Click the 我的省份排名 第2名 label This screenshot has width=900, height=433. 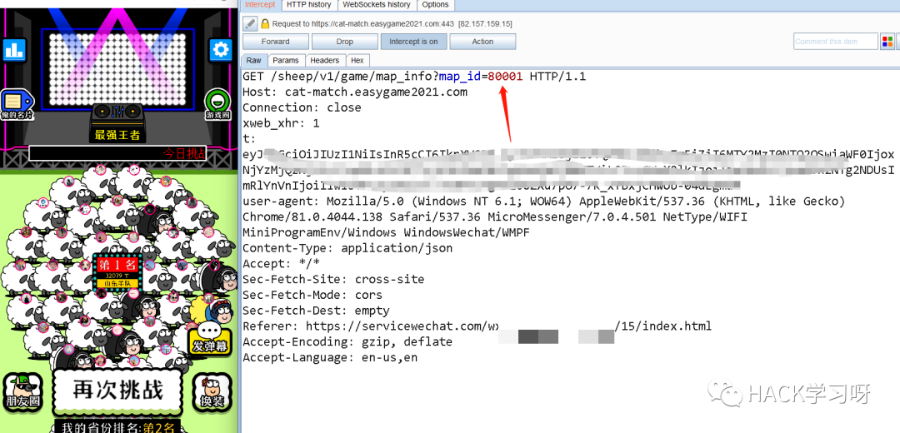(117, 427)
